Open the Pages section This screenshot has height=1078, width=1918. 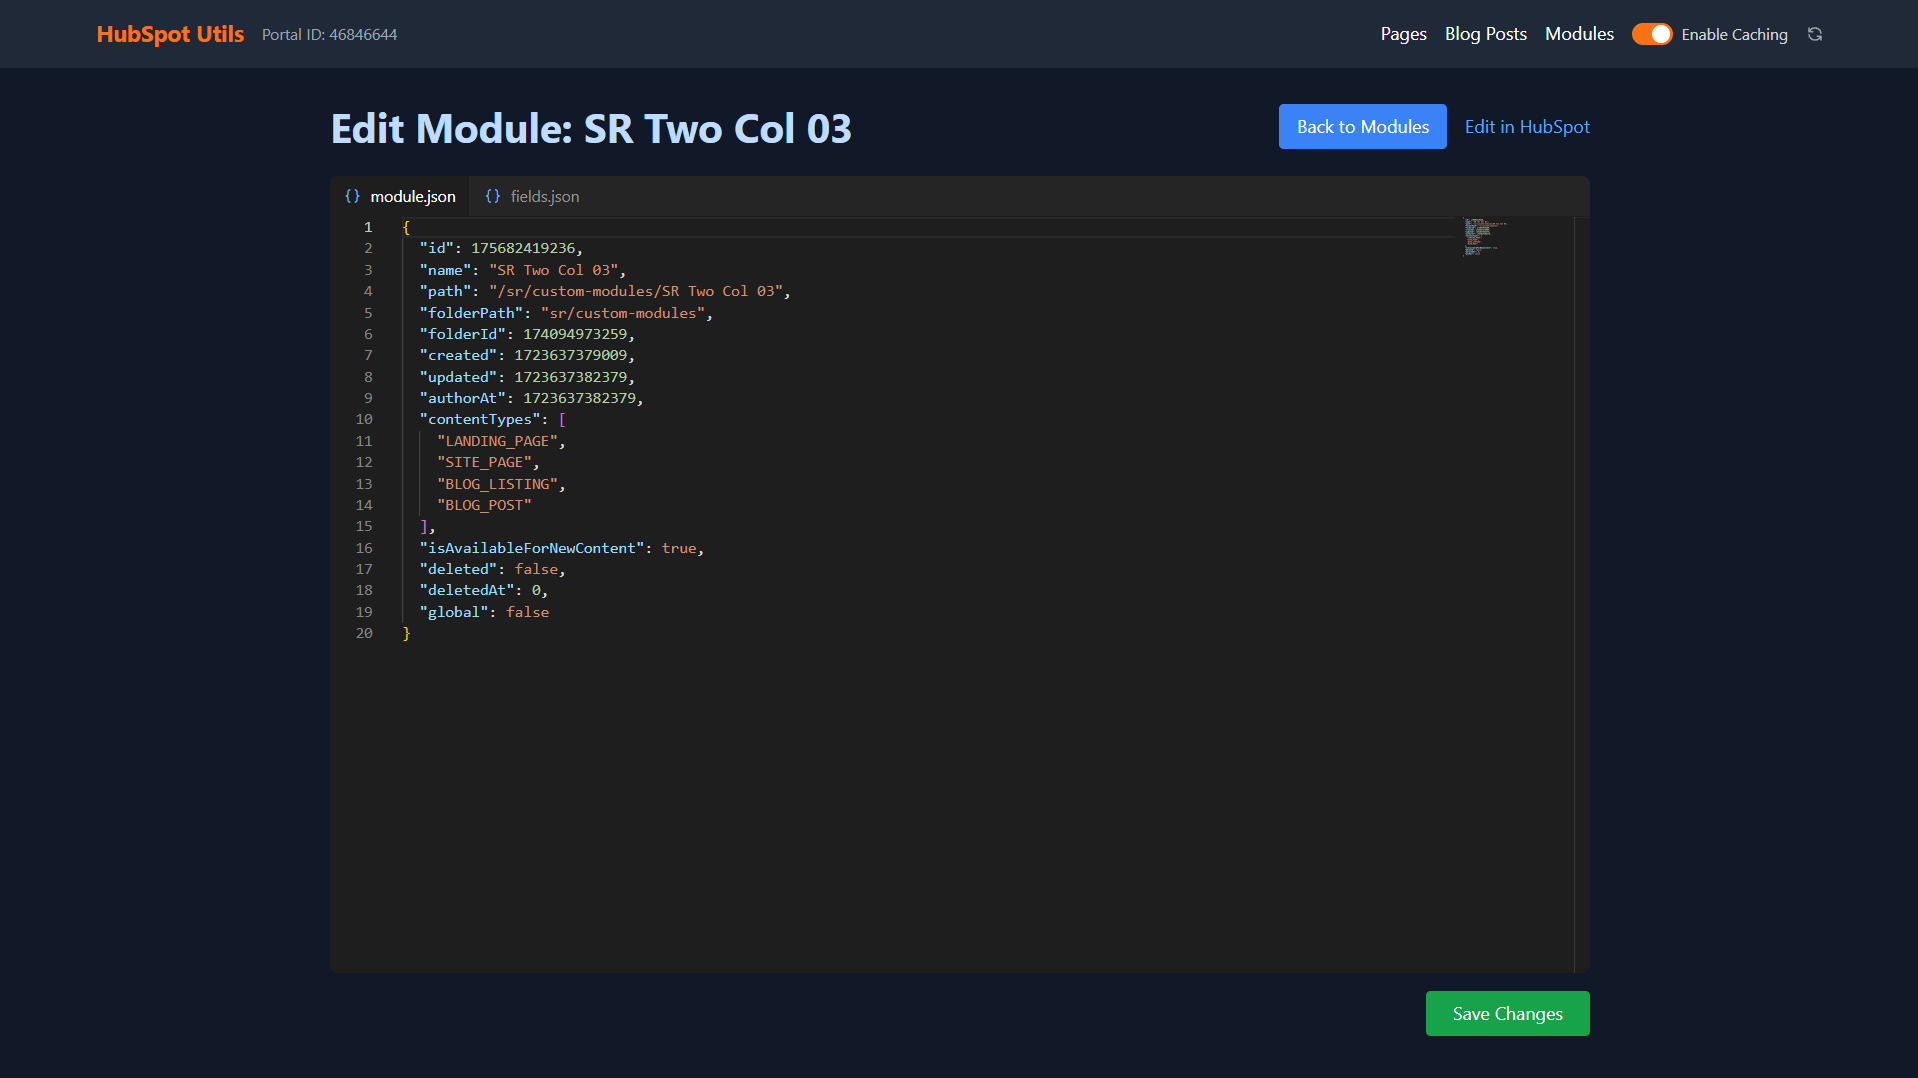coord(1403,33)
